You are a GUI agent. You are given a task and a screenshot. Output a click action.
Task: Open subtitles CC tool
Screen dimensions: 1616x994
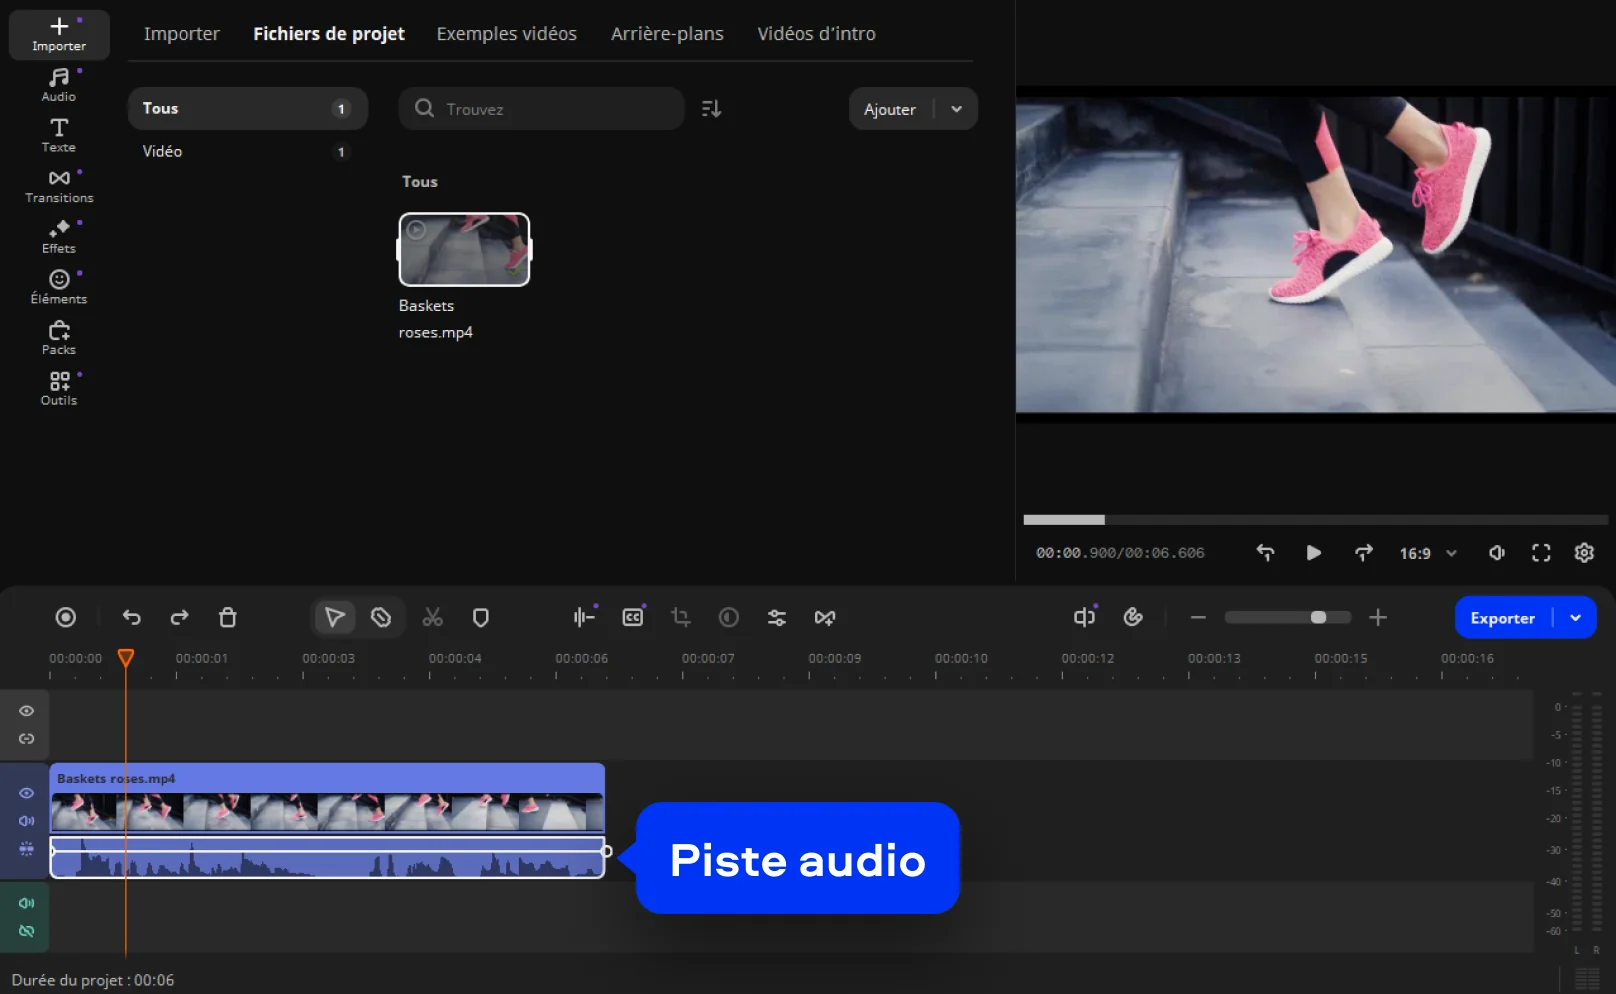tap(633, 618)
